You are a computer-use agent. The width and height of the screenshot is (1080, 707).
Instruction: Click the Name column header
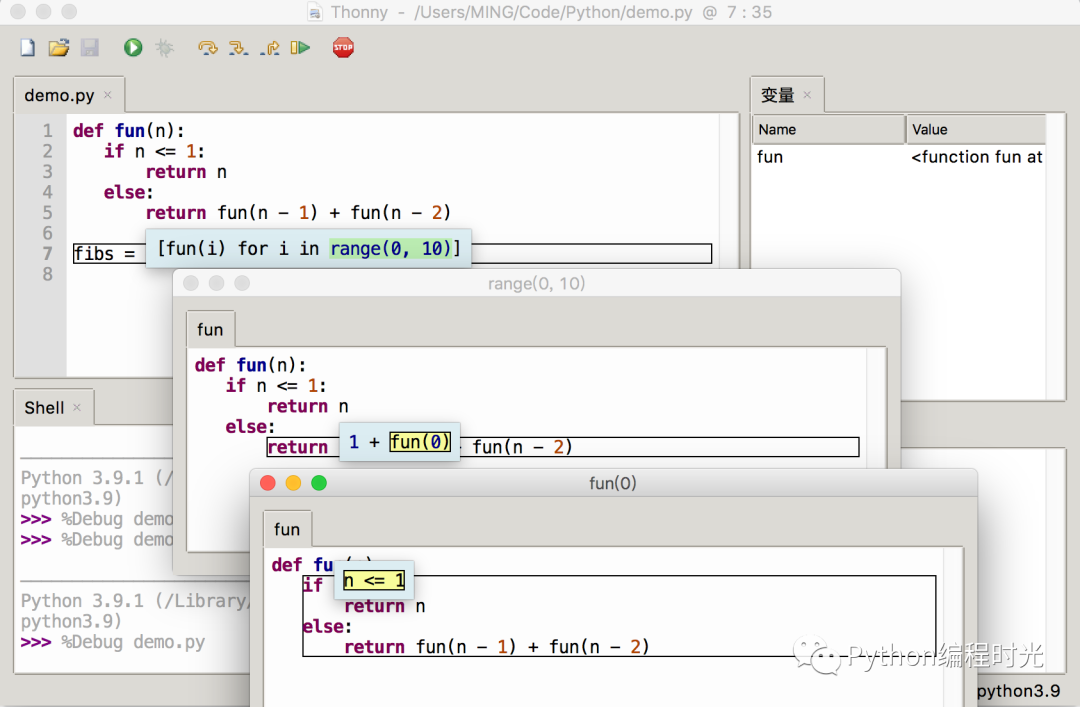pos(829,130)
